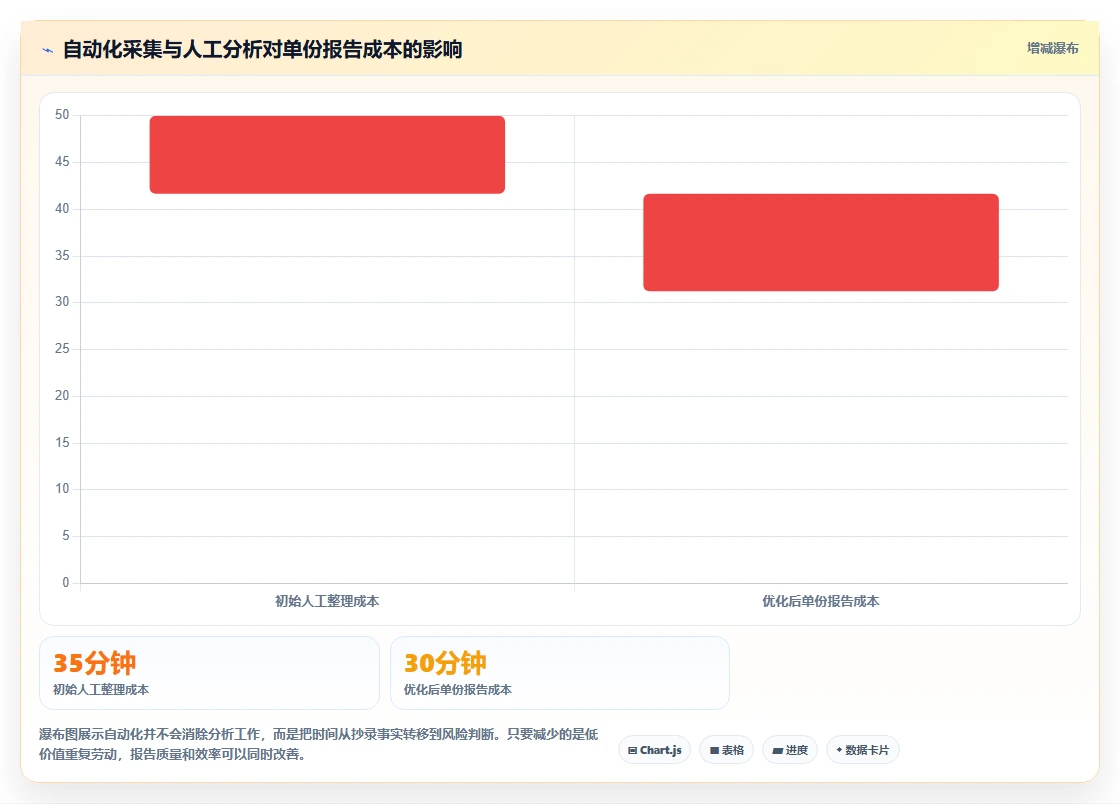The height and width of the screenshot is (804, 1120).
Task: Click y-axis tick value 35
Action: [62, 256]
